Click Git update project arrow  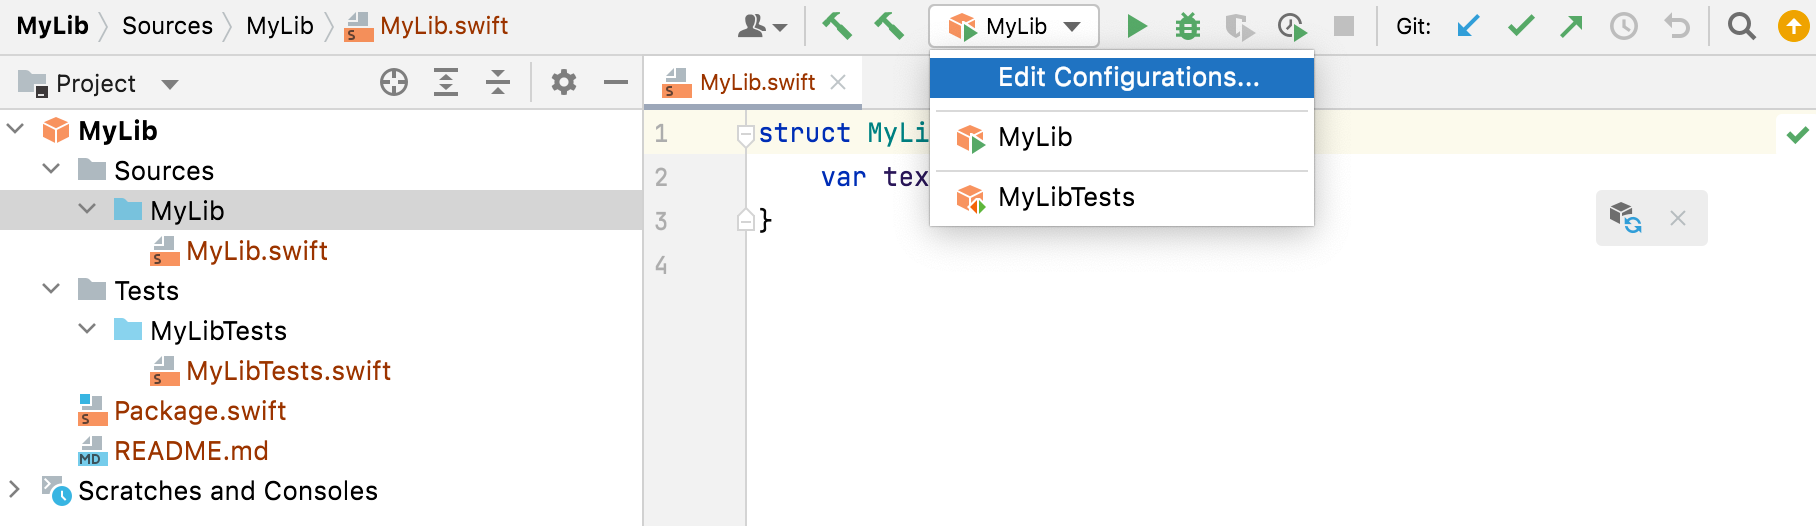coord(1468,26)
